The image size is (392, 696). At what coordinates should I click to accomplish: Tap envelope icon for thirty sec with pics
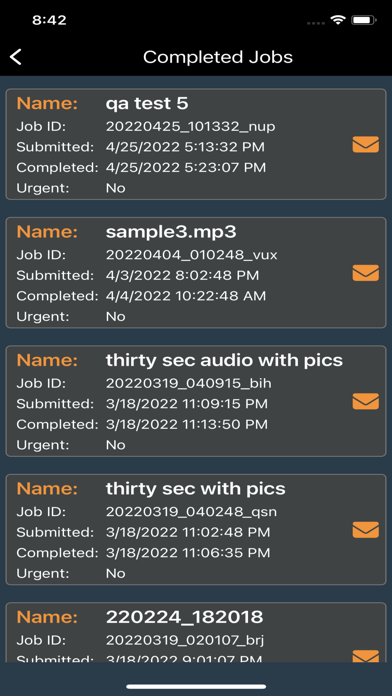coord(365,530)
